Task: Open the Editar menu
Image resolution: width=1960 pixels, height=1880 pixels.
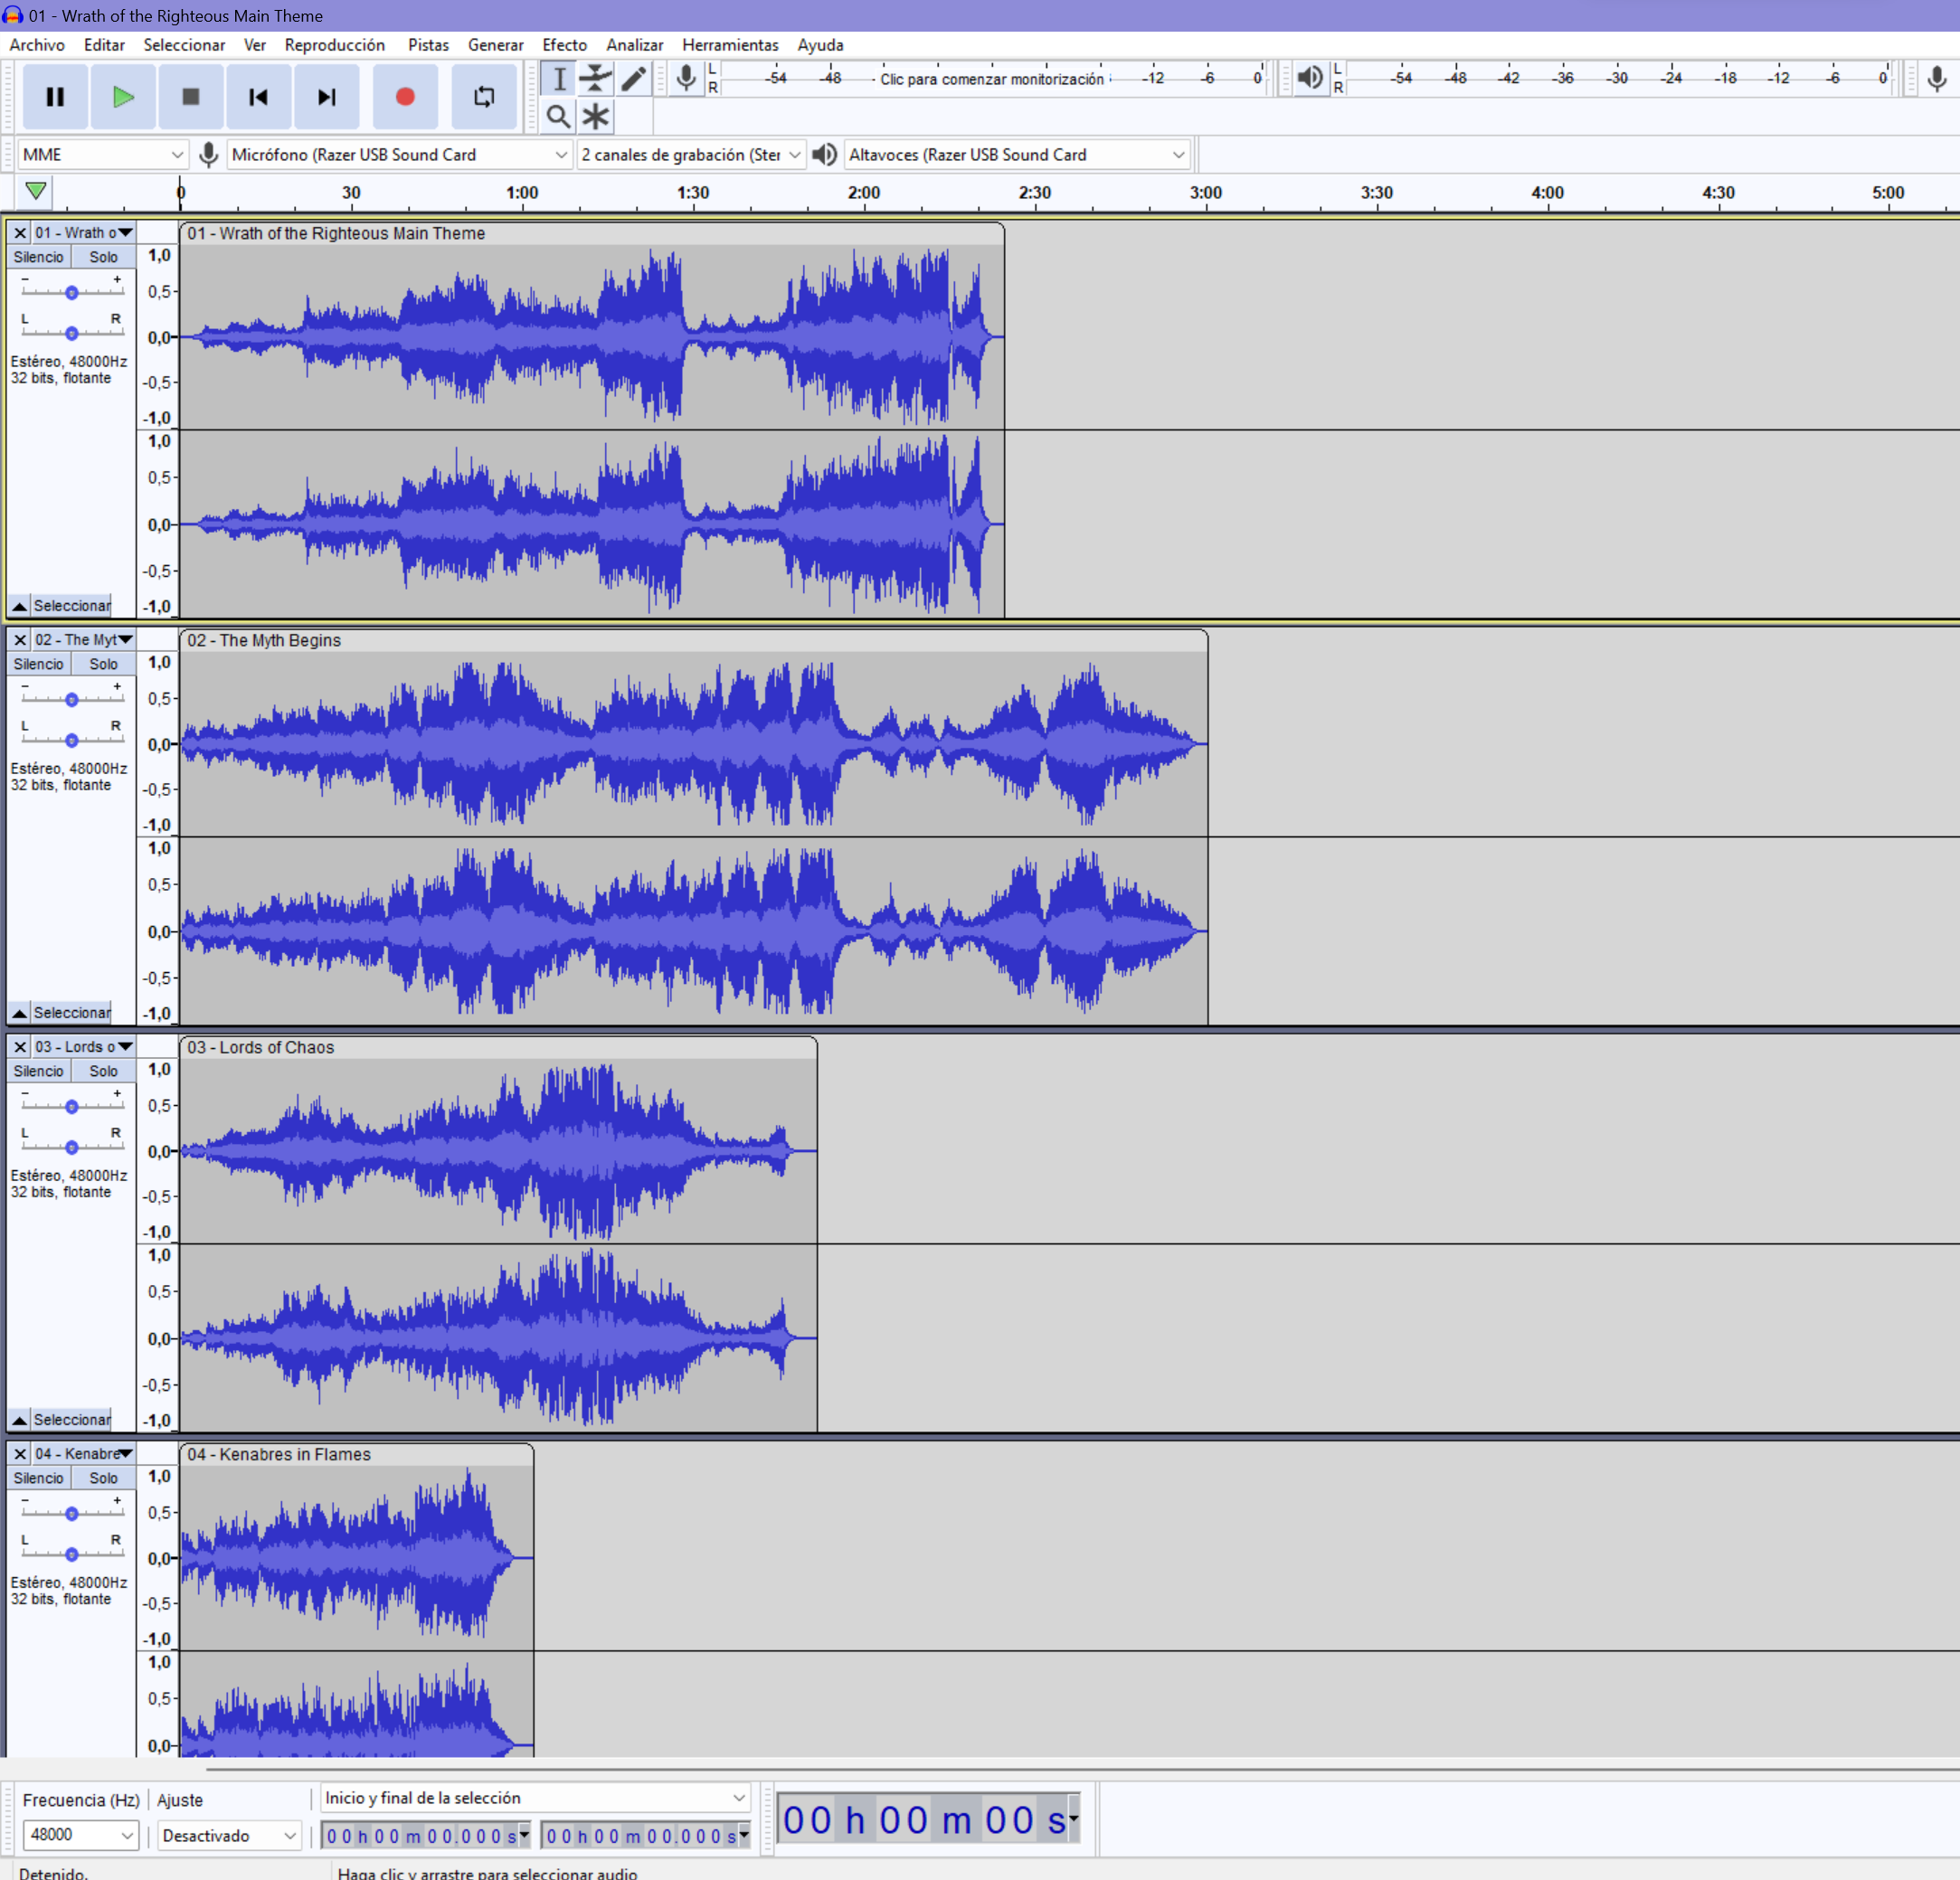Action: [104, 45]
